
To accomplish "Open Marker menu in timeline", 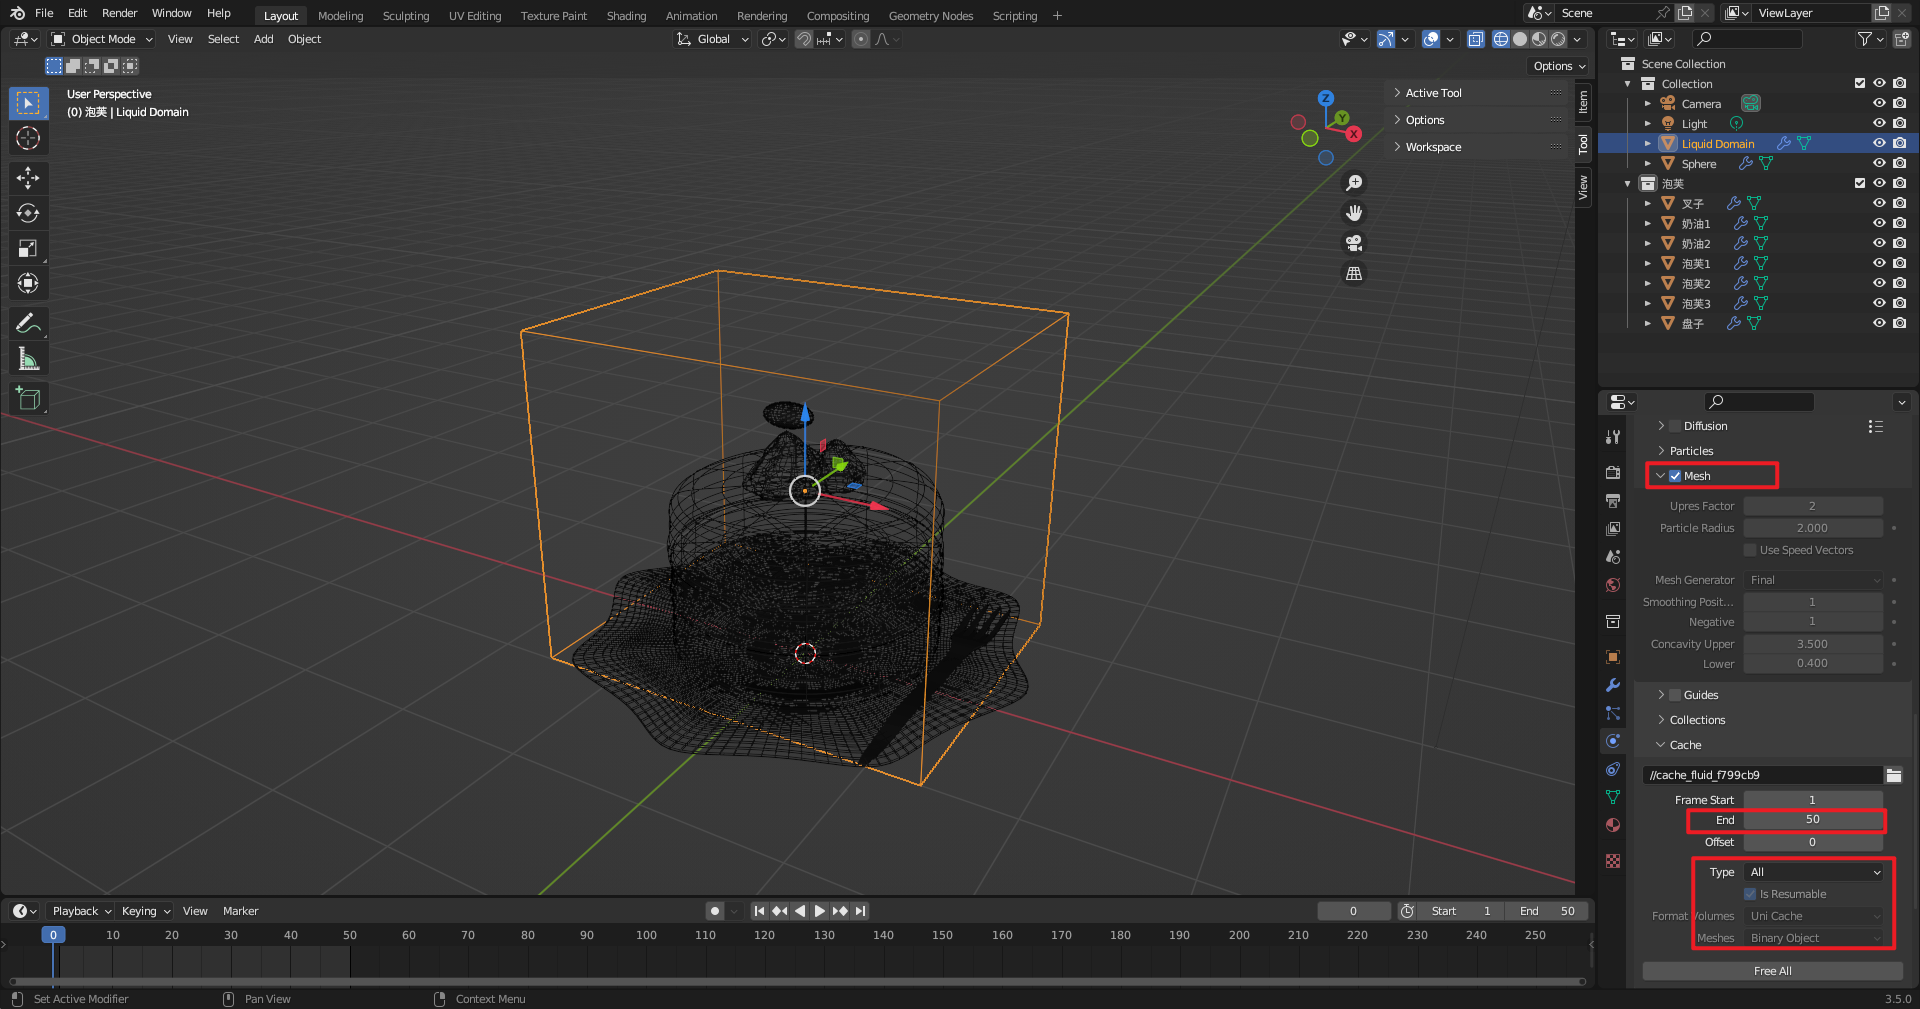I will click(x=240, y=911).
